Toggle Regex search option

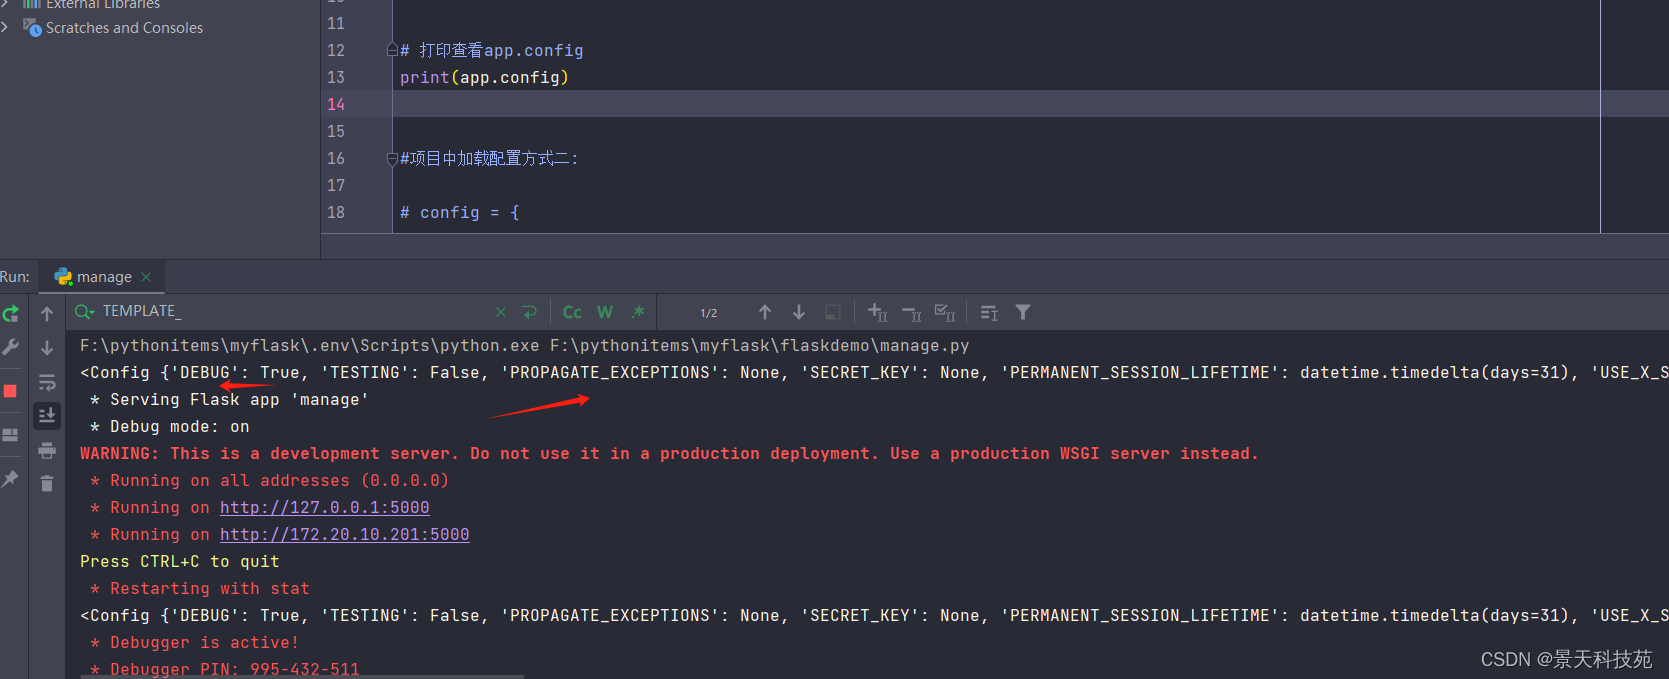[x=638, y=313]
